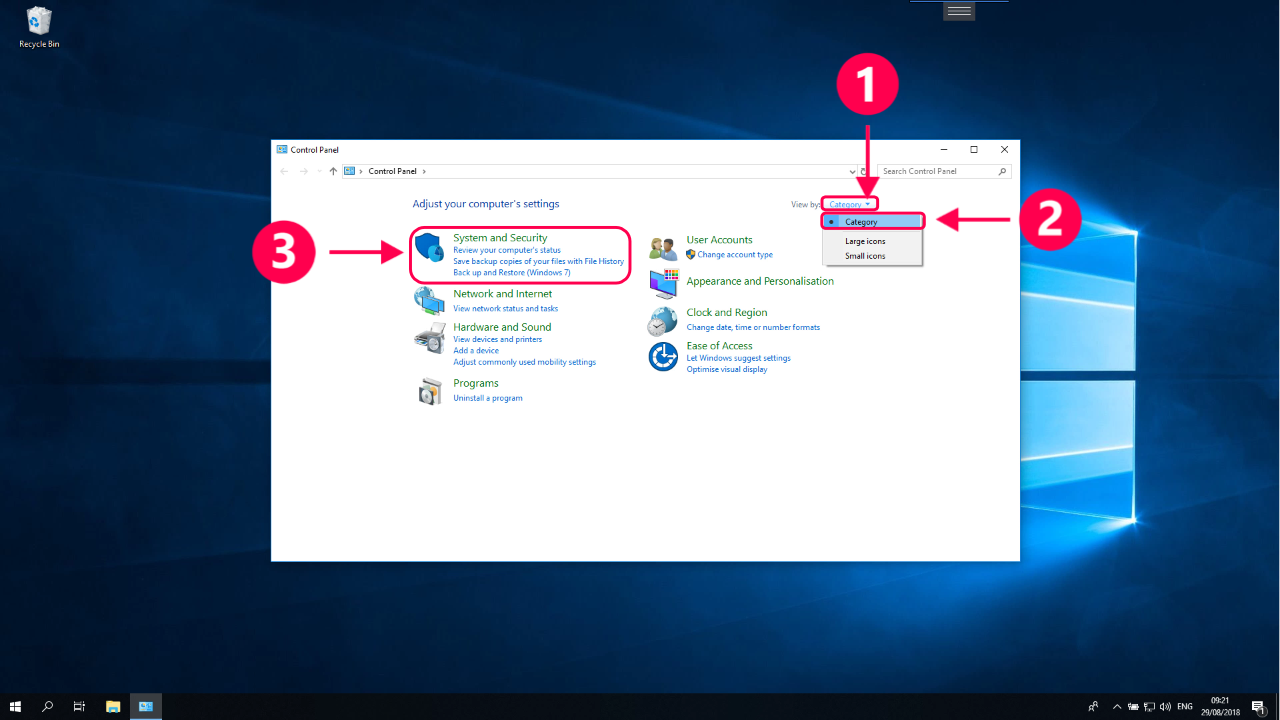The width and height of the screenshot is (1280, 720).
Task: Open Clock and Region heading
Action: point(727,312)
